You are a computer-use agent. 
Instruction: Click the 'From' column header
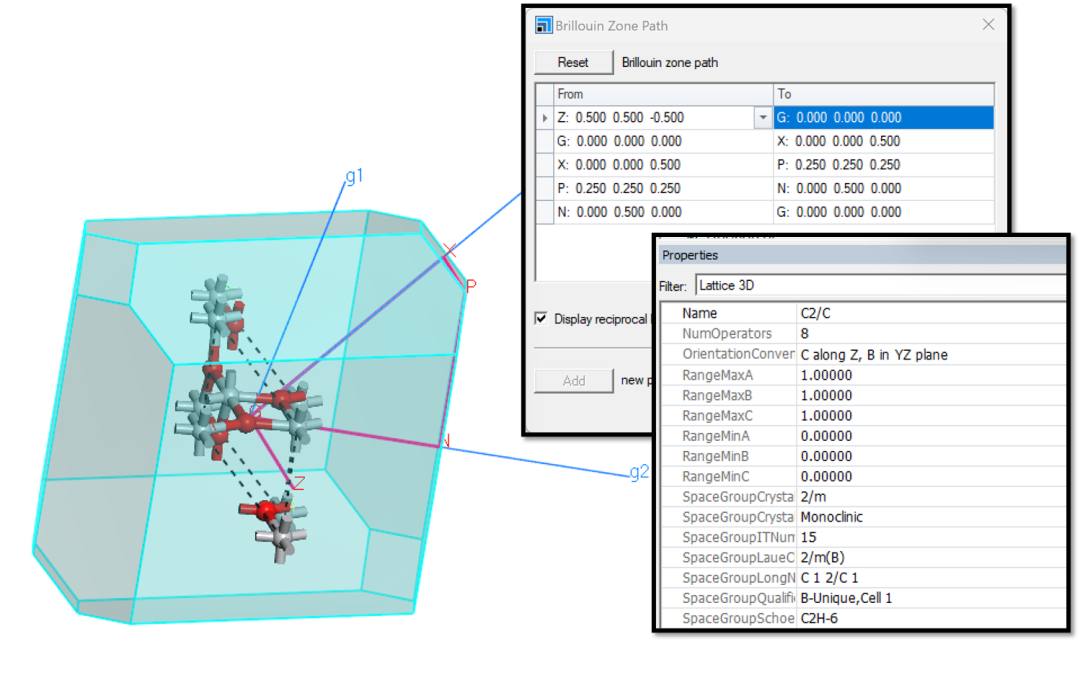(x=663, y=94)
